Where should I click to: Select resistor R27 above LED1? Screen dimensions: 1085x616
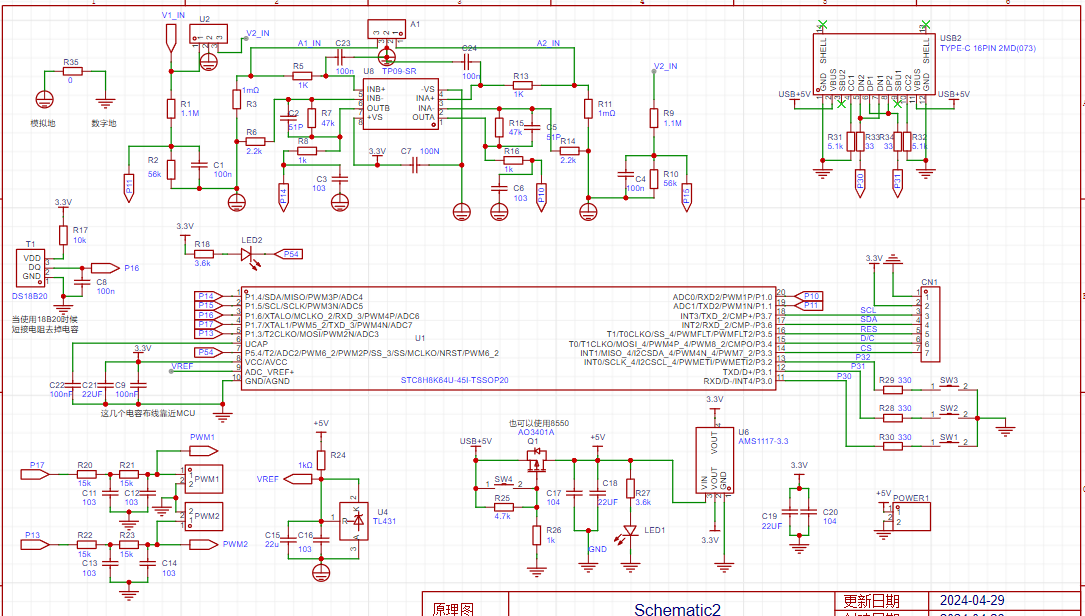click(630, 489)
